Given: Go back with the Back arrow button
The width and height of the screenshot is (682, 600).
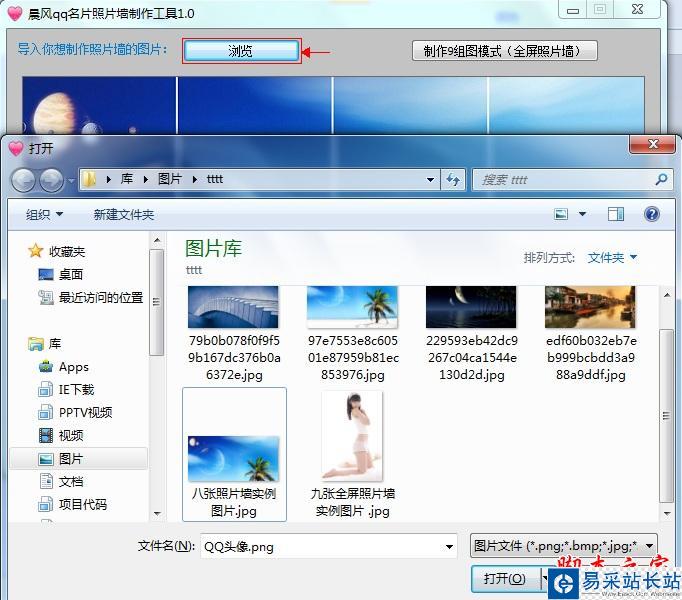Looking at the screenshot, I should coord(23,180).
